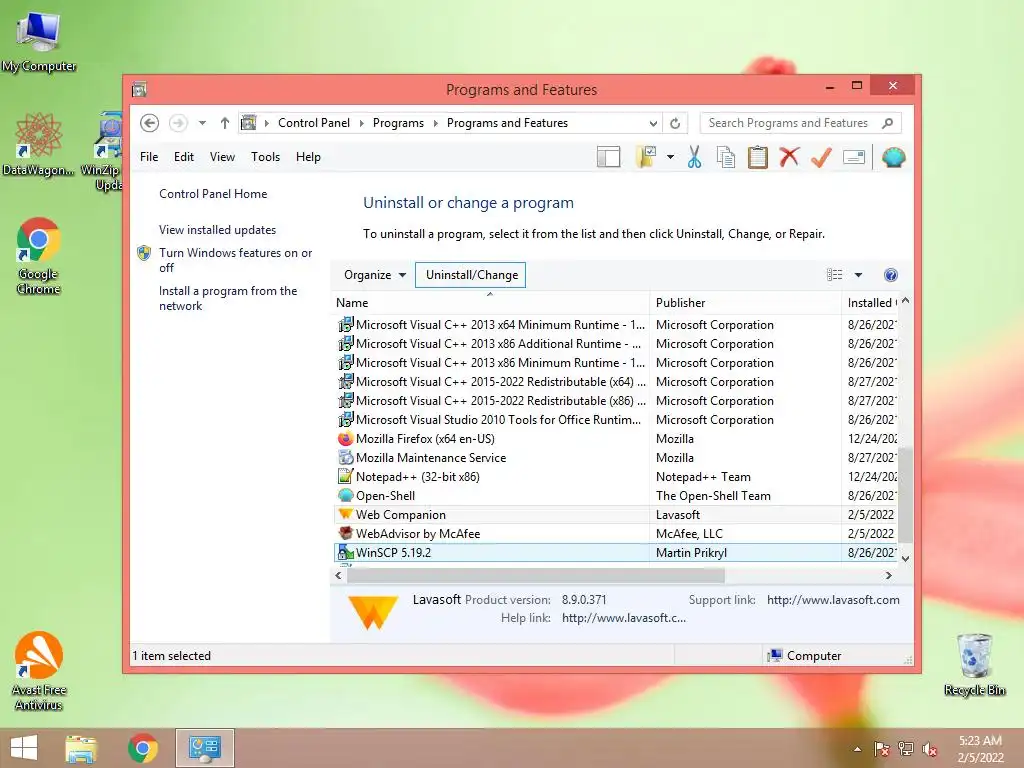This screenshot has width=1024, height=768.
Task: Select Avast Free Antivirus desktop shortcut
Action: point(39,671)
